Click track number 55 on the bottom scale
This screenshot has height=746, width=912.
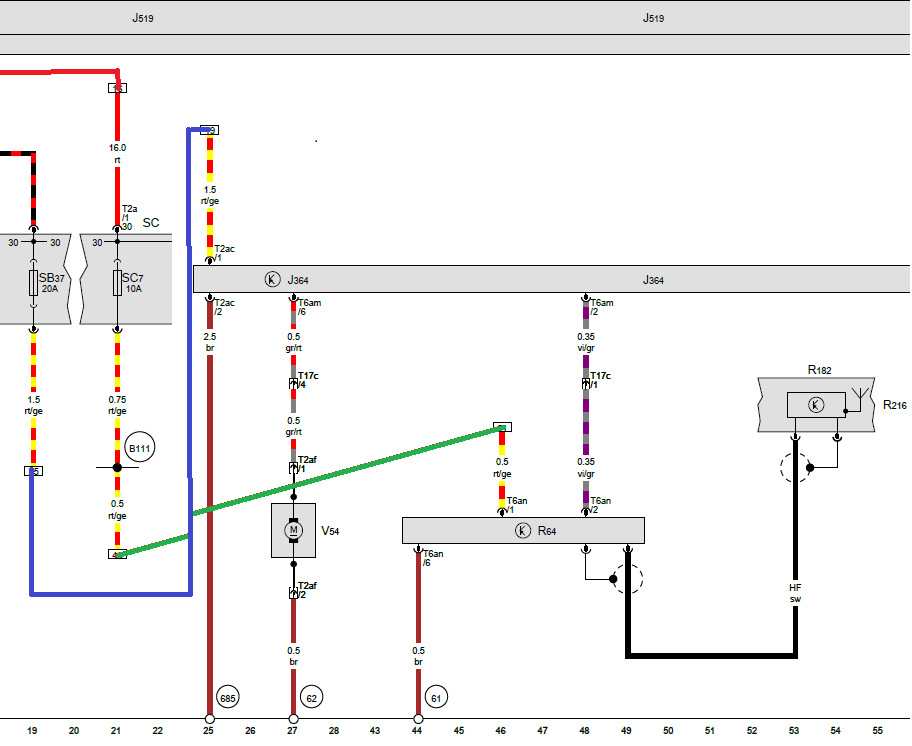[878, 731]
